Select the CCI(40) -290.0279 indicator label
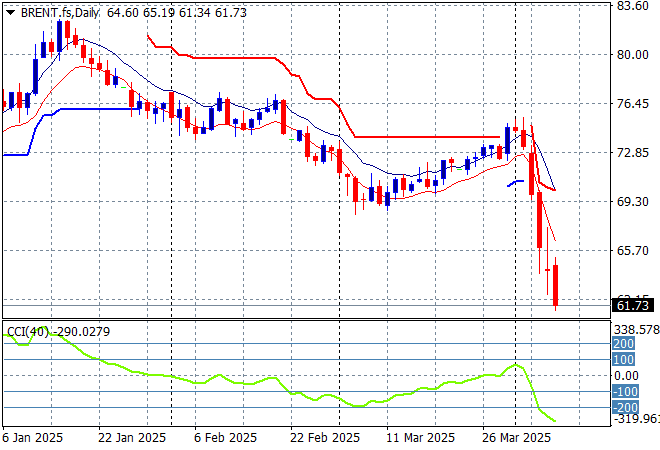The width and height of the screenshot is (660, 450). point(59,332)
